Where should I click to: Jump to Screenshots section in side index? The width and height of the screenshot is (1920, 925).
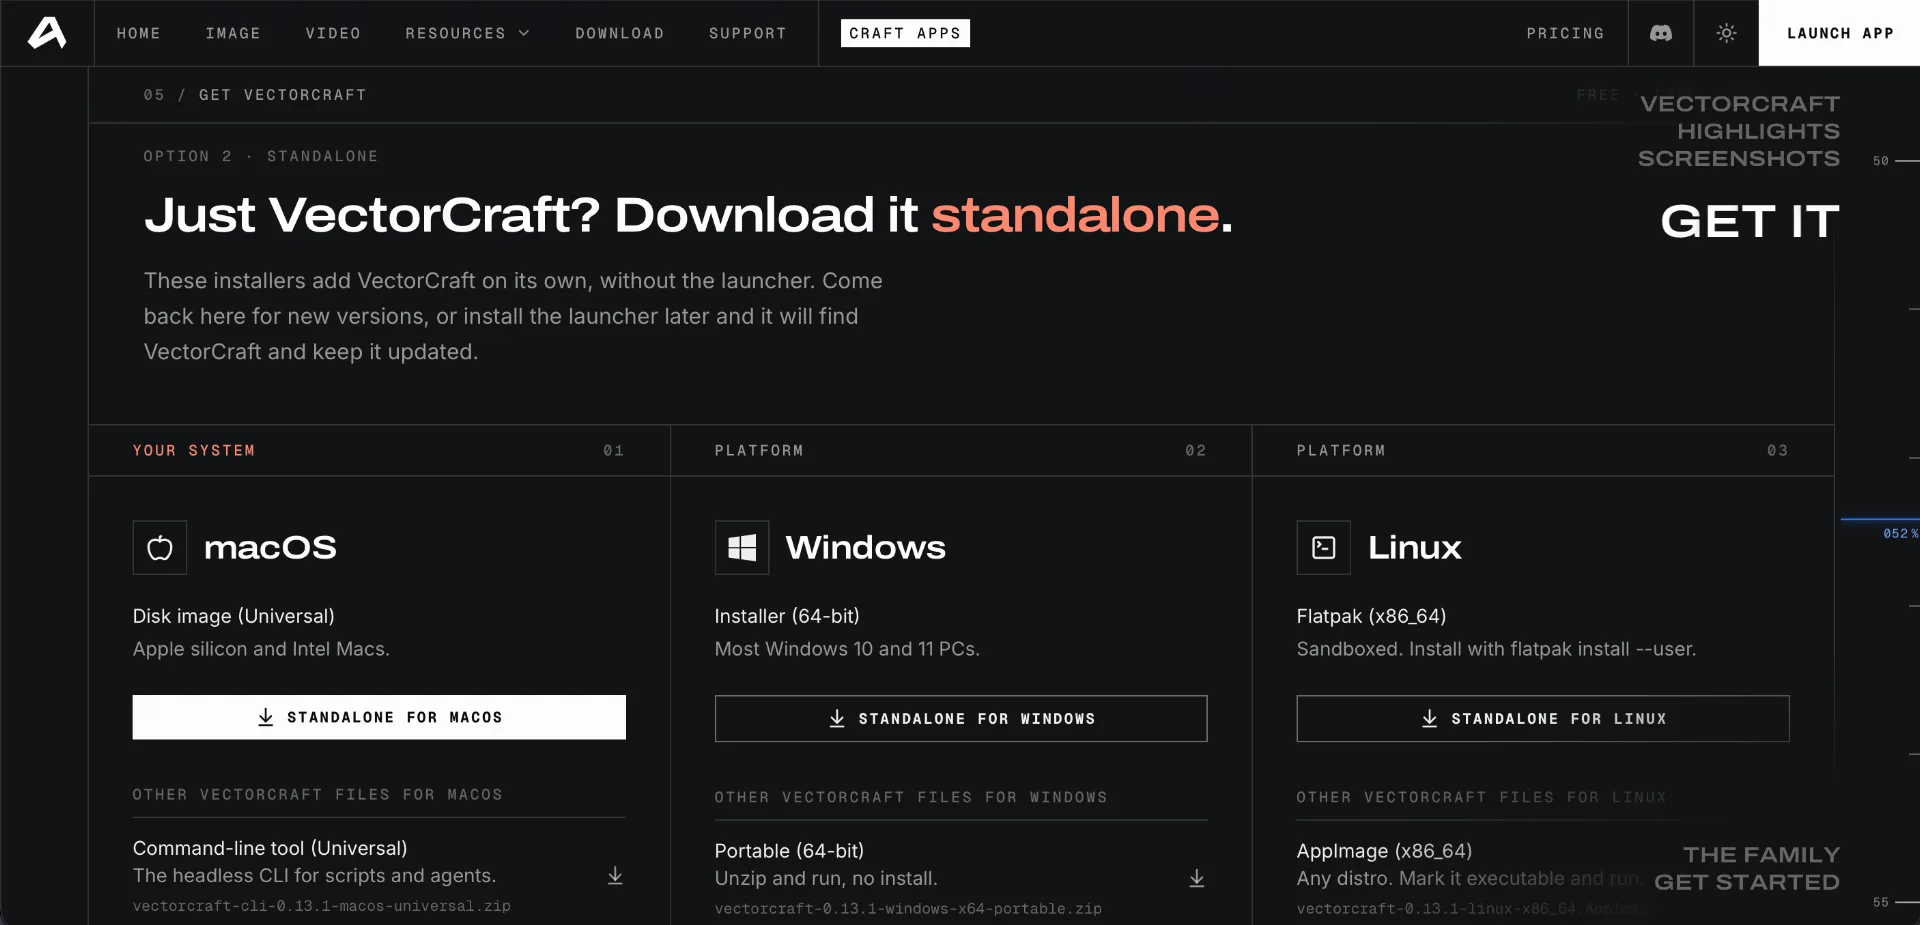1738,158
